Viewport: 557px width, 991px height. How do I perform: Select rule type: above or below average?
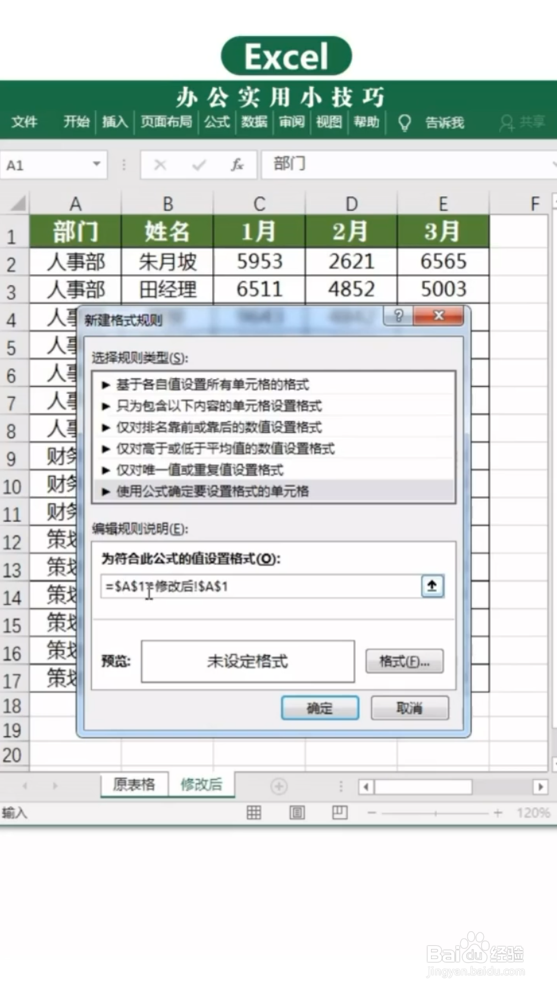click(273, 449)
